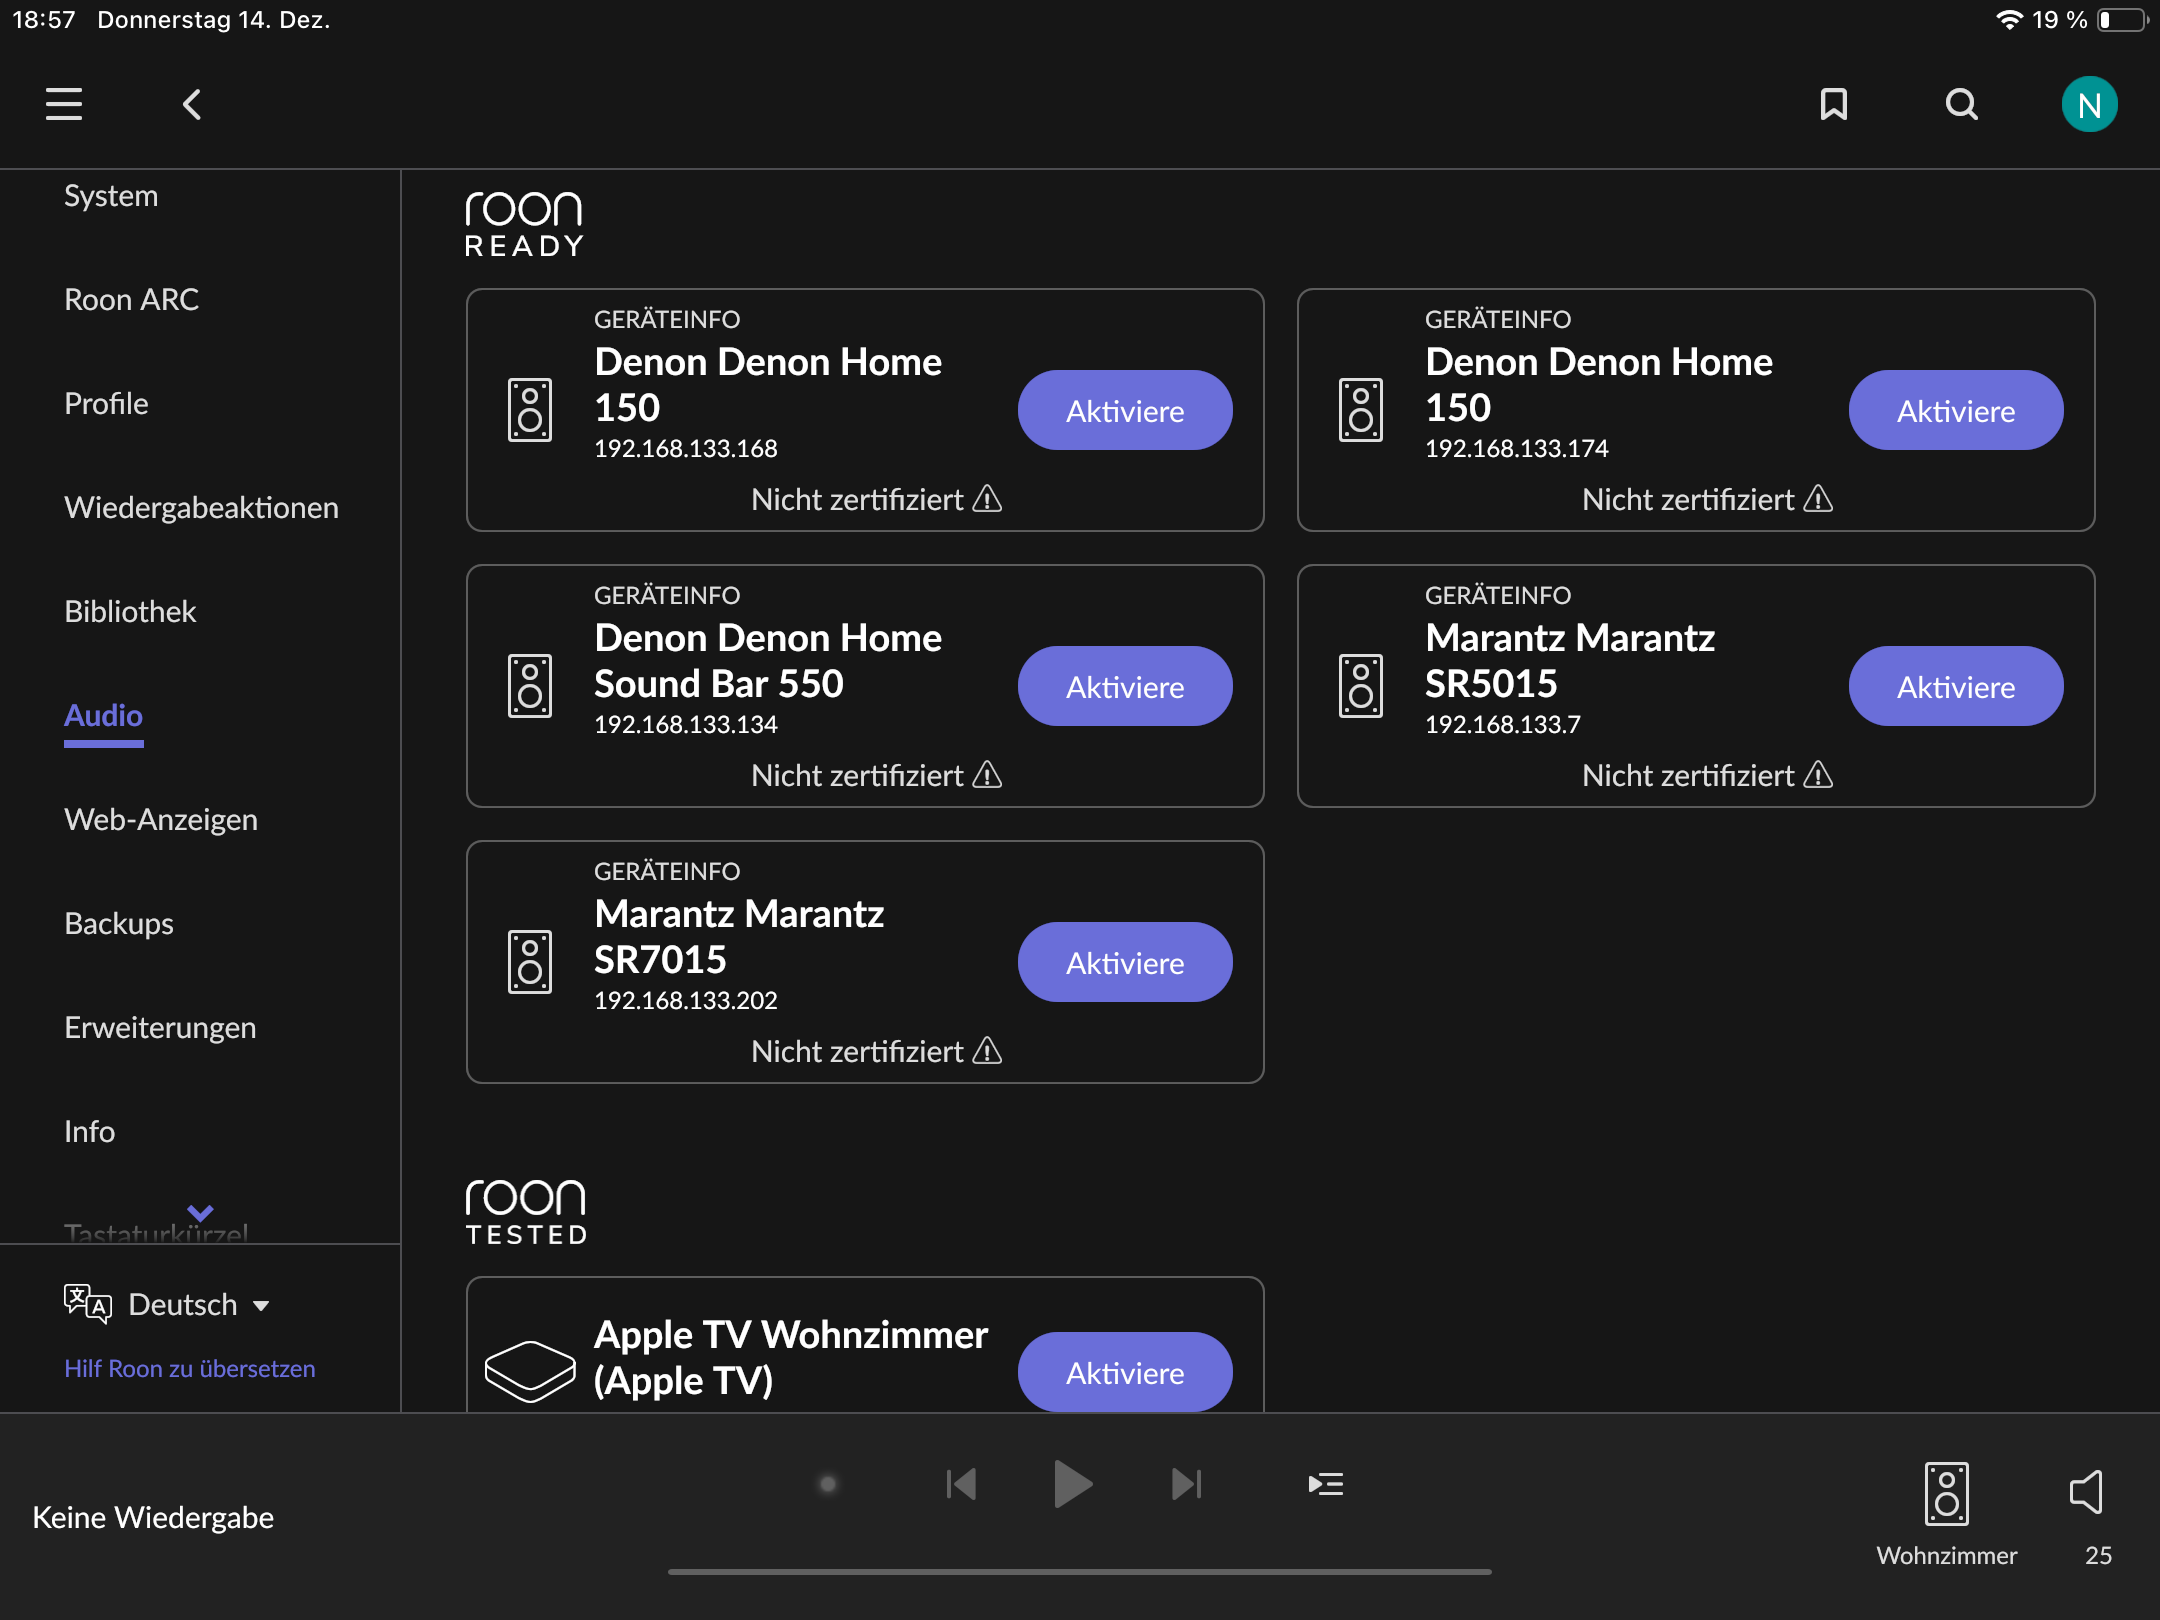The height and width of the screenshot is (1620, 2160).
Task: Click the Roon signal path dot indicator
Action: click(x=828, y=1484)
